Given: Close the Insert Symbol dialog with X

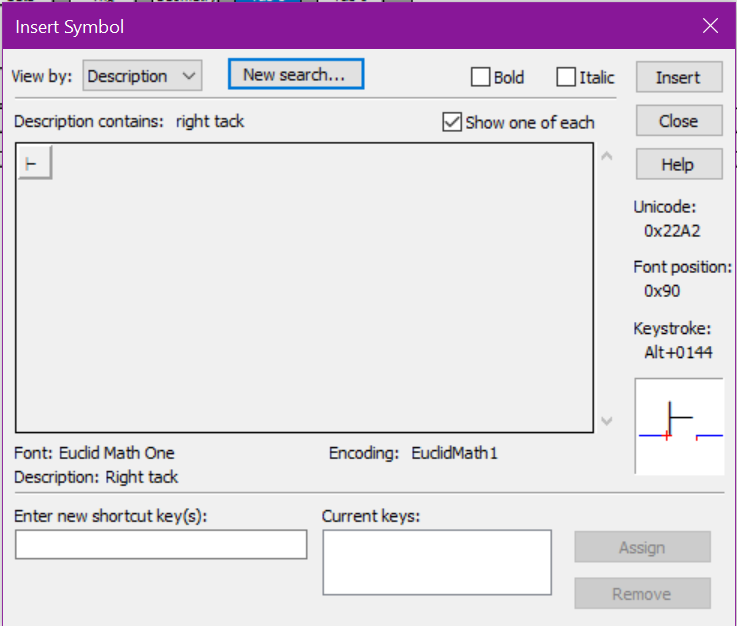Looking at the screenshot, I should coord(710,27).
